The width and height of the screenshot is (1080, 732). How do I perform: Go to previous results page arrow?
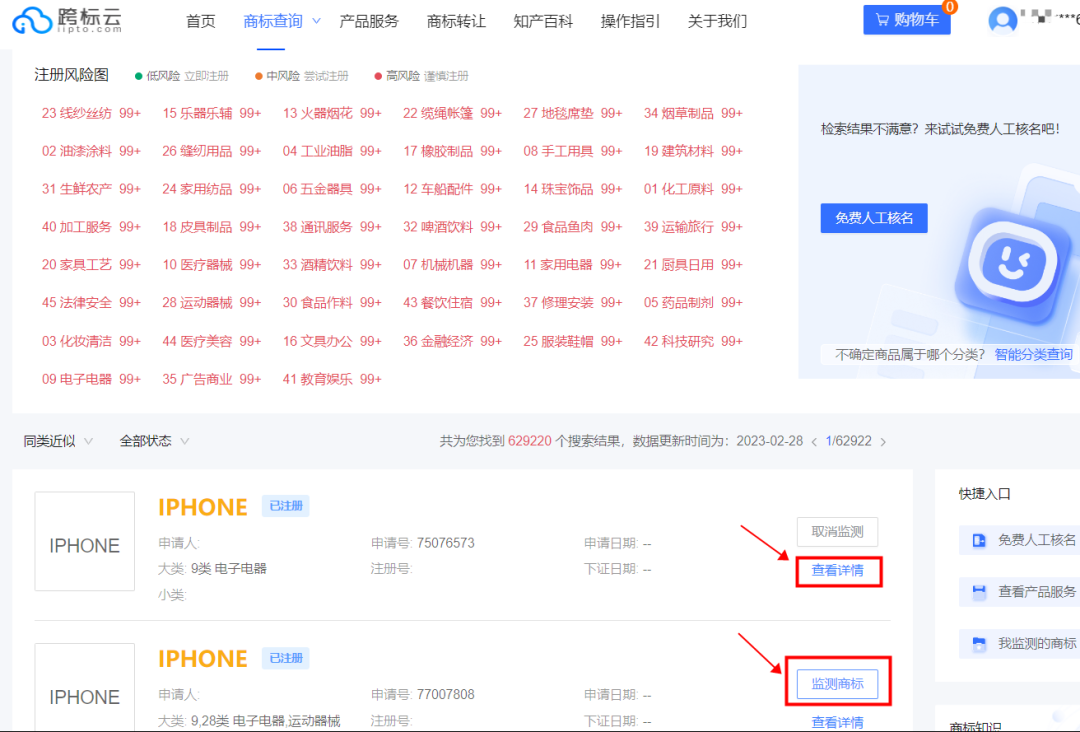(x=814, y=441)
